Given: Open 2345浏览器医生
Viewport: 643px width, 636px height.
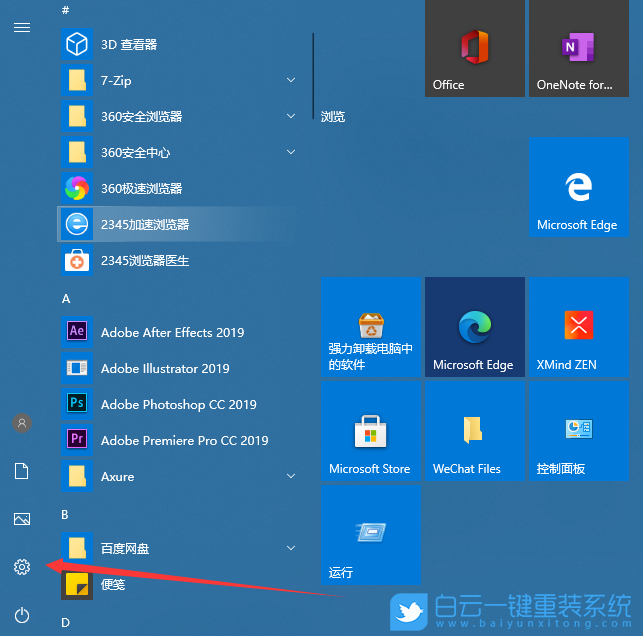Looking at the screenshot, I should (178, 260).
